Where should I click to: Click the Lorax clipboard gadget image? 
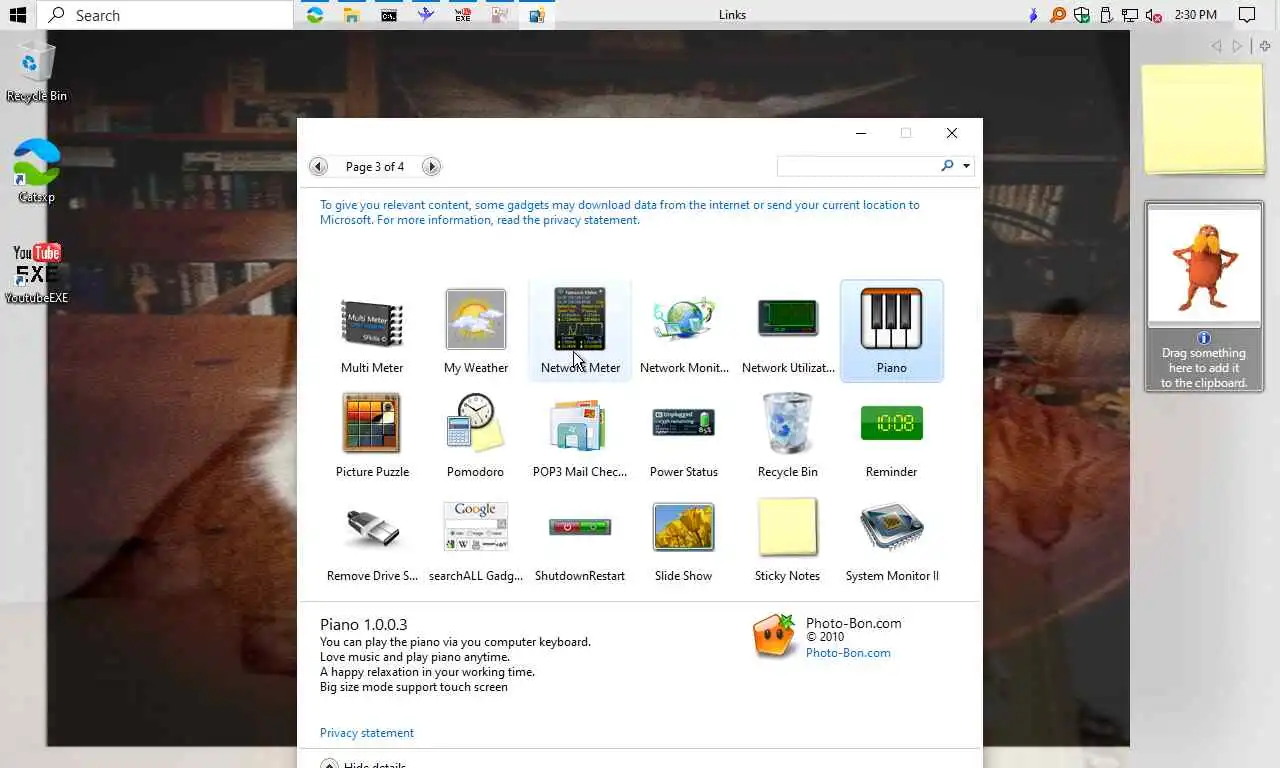click(1204, 265)
